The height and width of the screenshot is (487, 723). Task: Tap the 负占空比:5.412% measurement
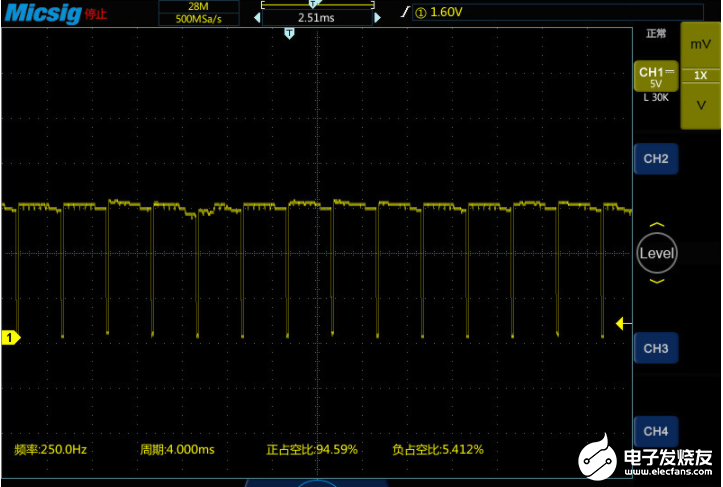tap(438, 450)
